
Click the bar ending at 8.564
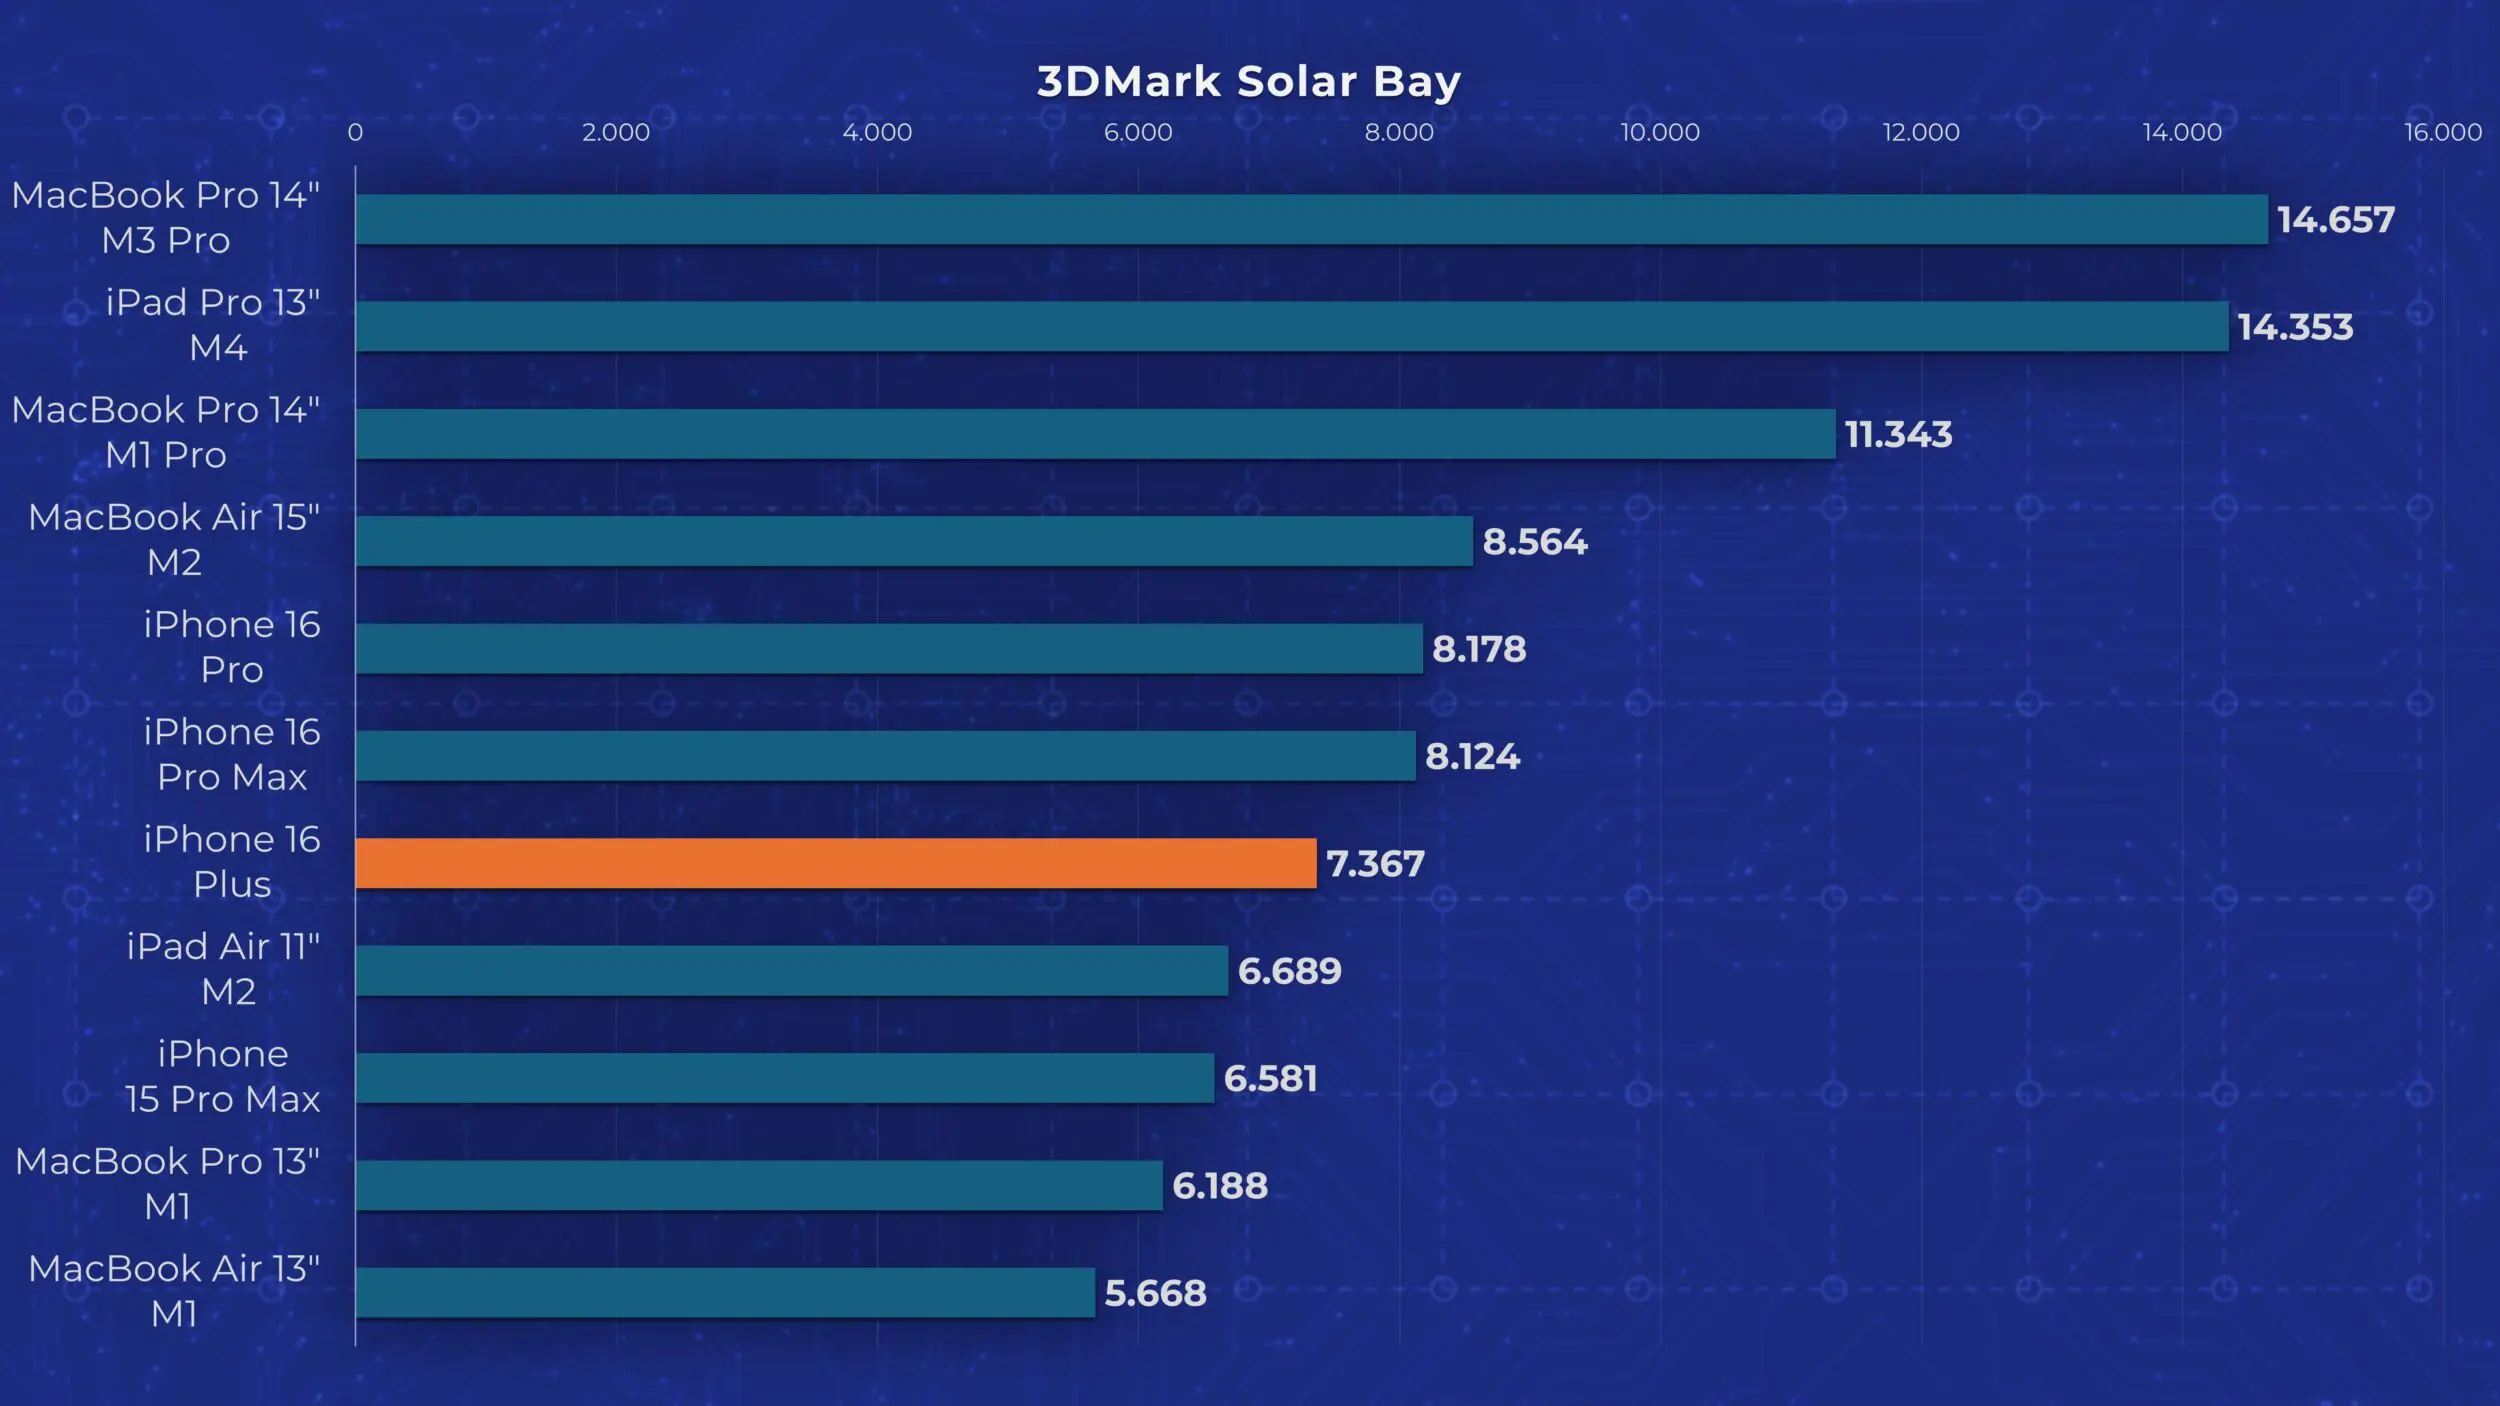pyautogui.click(x=914, y=541)
